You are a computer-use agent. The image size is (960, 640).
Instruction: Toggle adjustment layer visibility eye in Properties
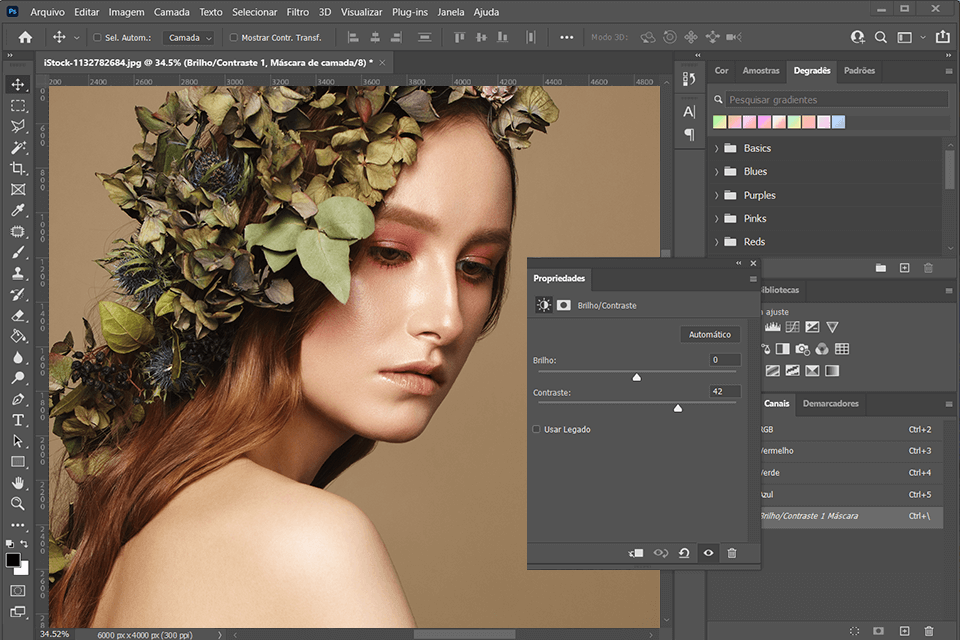point(708,553)
